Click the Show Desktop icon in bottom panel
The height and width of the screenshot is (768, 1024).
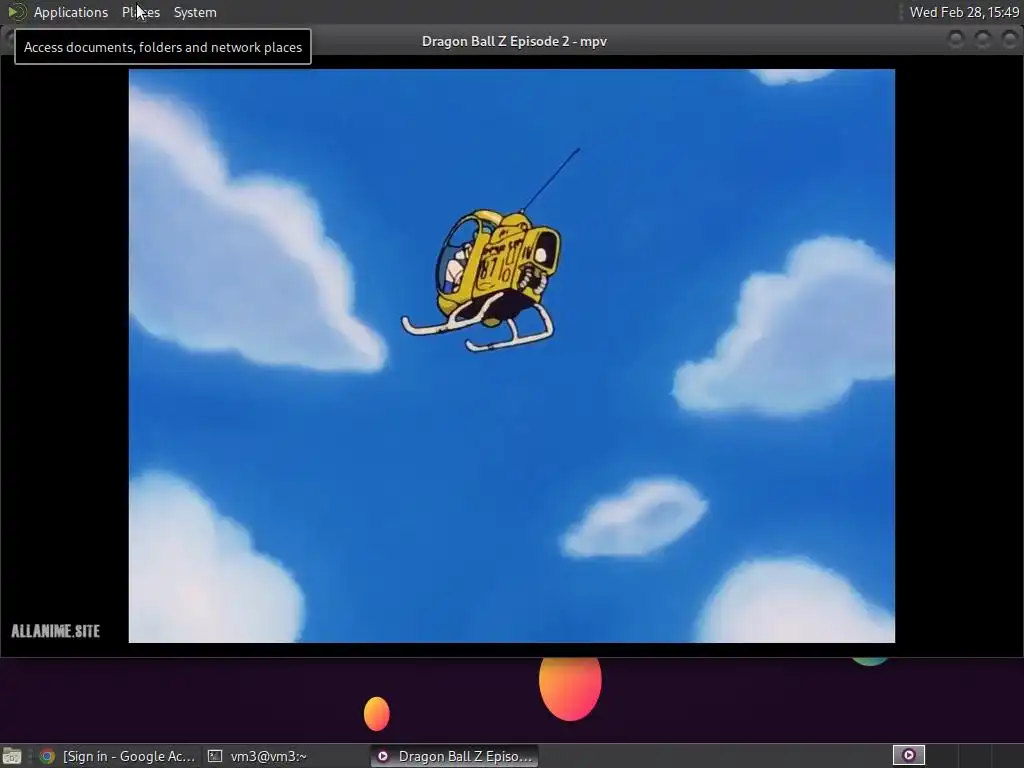click(12, 756)
